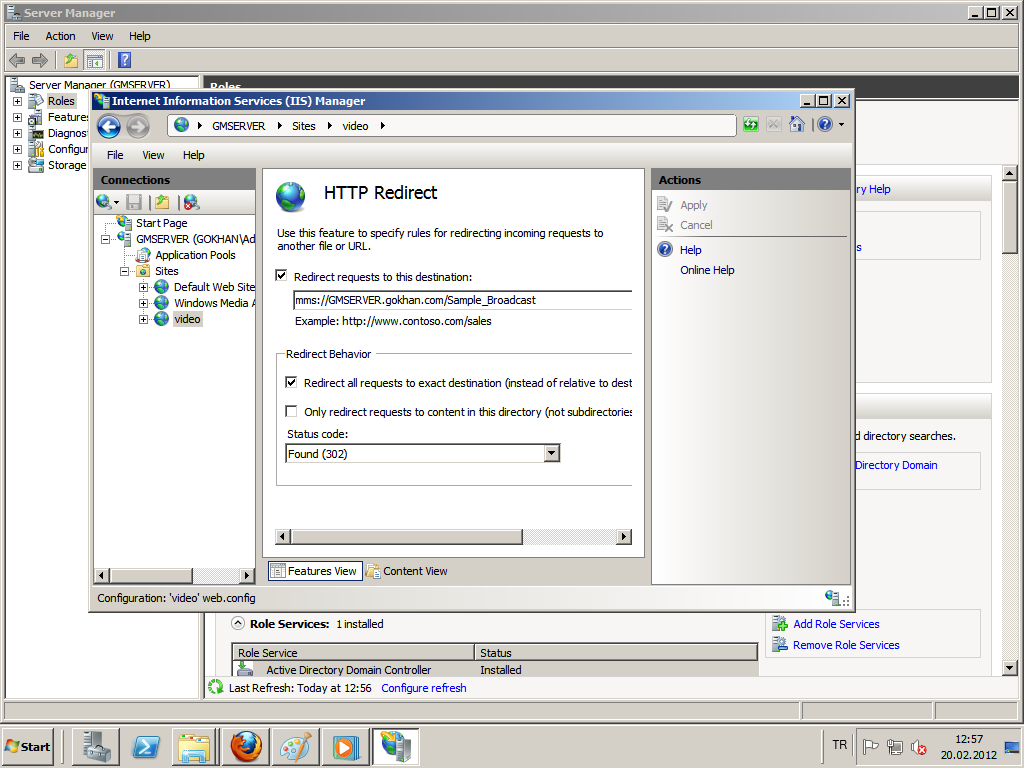Image resolution: width=1024 pixels, height=768 pixels.
Task: Uncheck Redirect requests to this destination
Action: [x=281, y=276]
